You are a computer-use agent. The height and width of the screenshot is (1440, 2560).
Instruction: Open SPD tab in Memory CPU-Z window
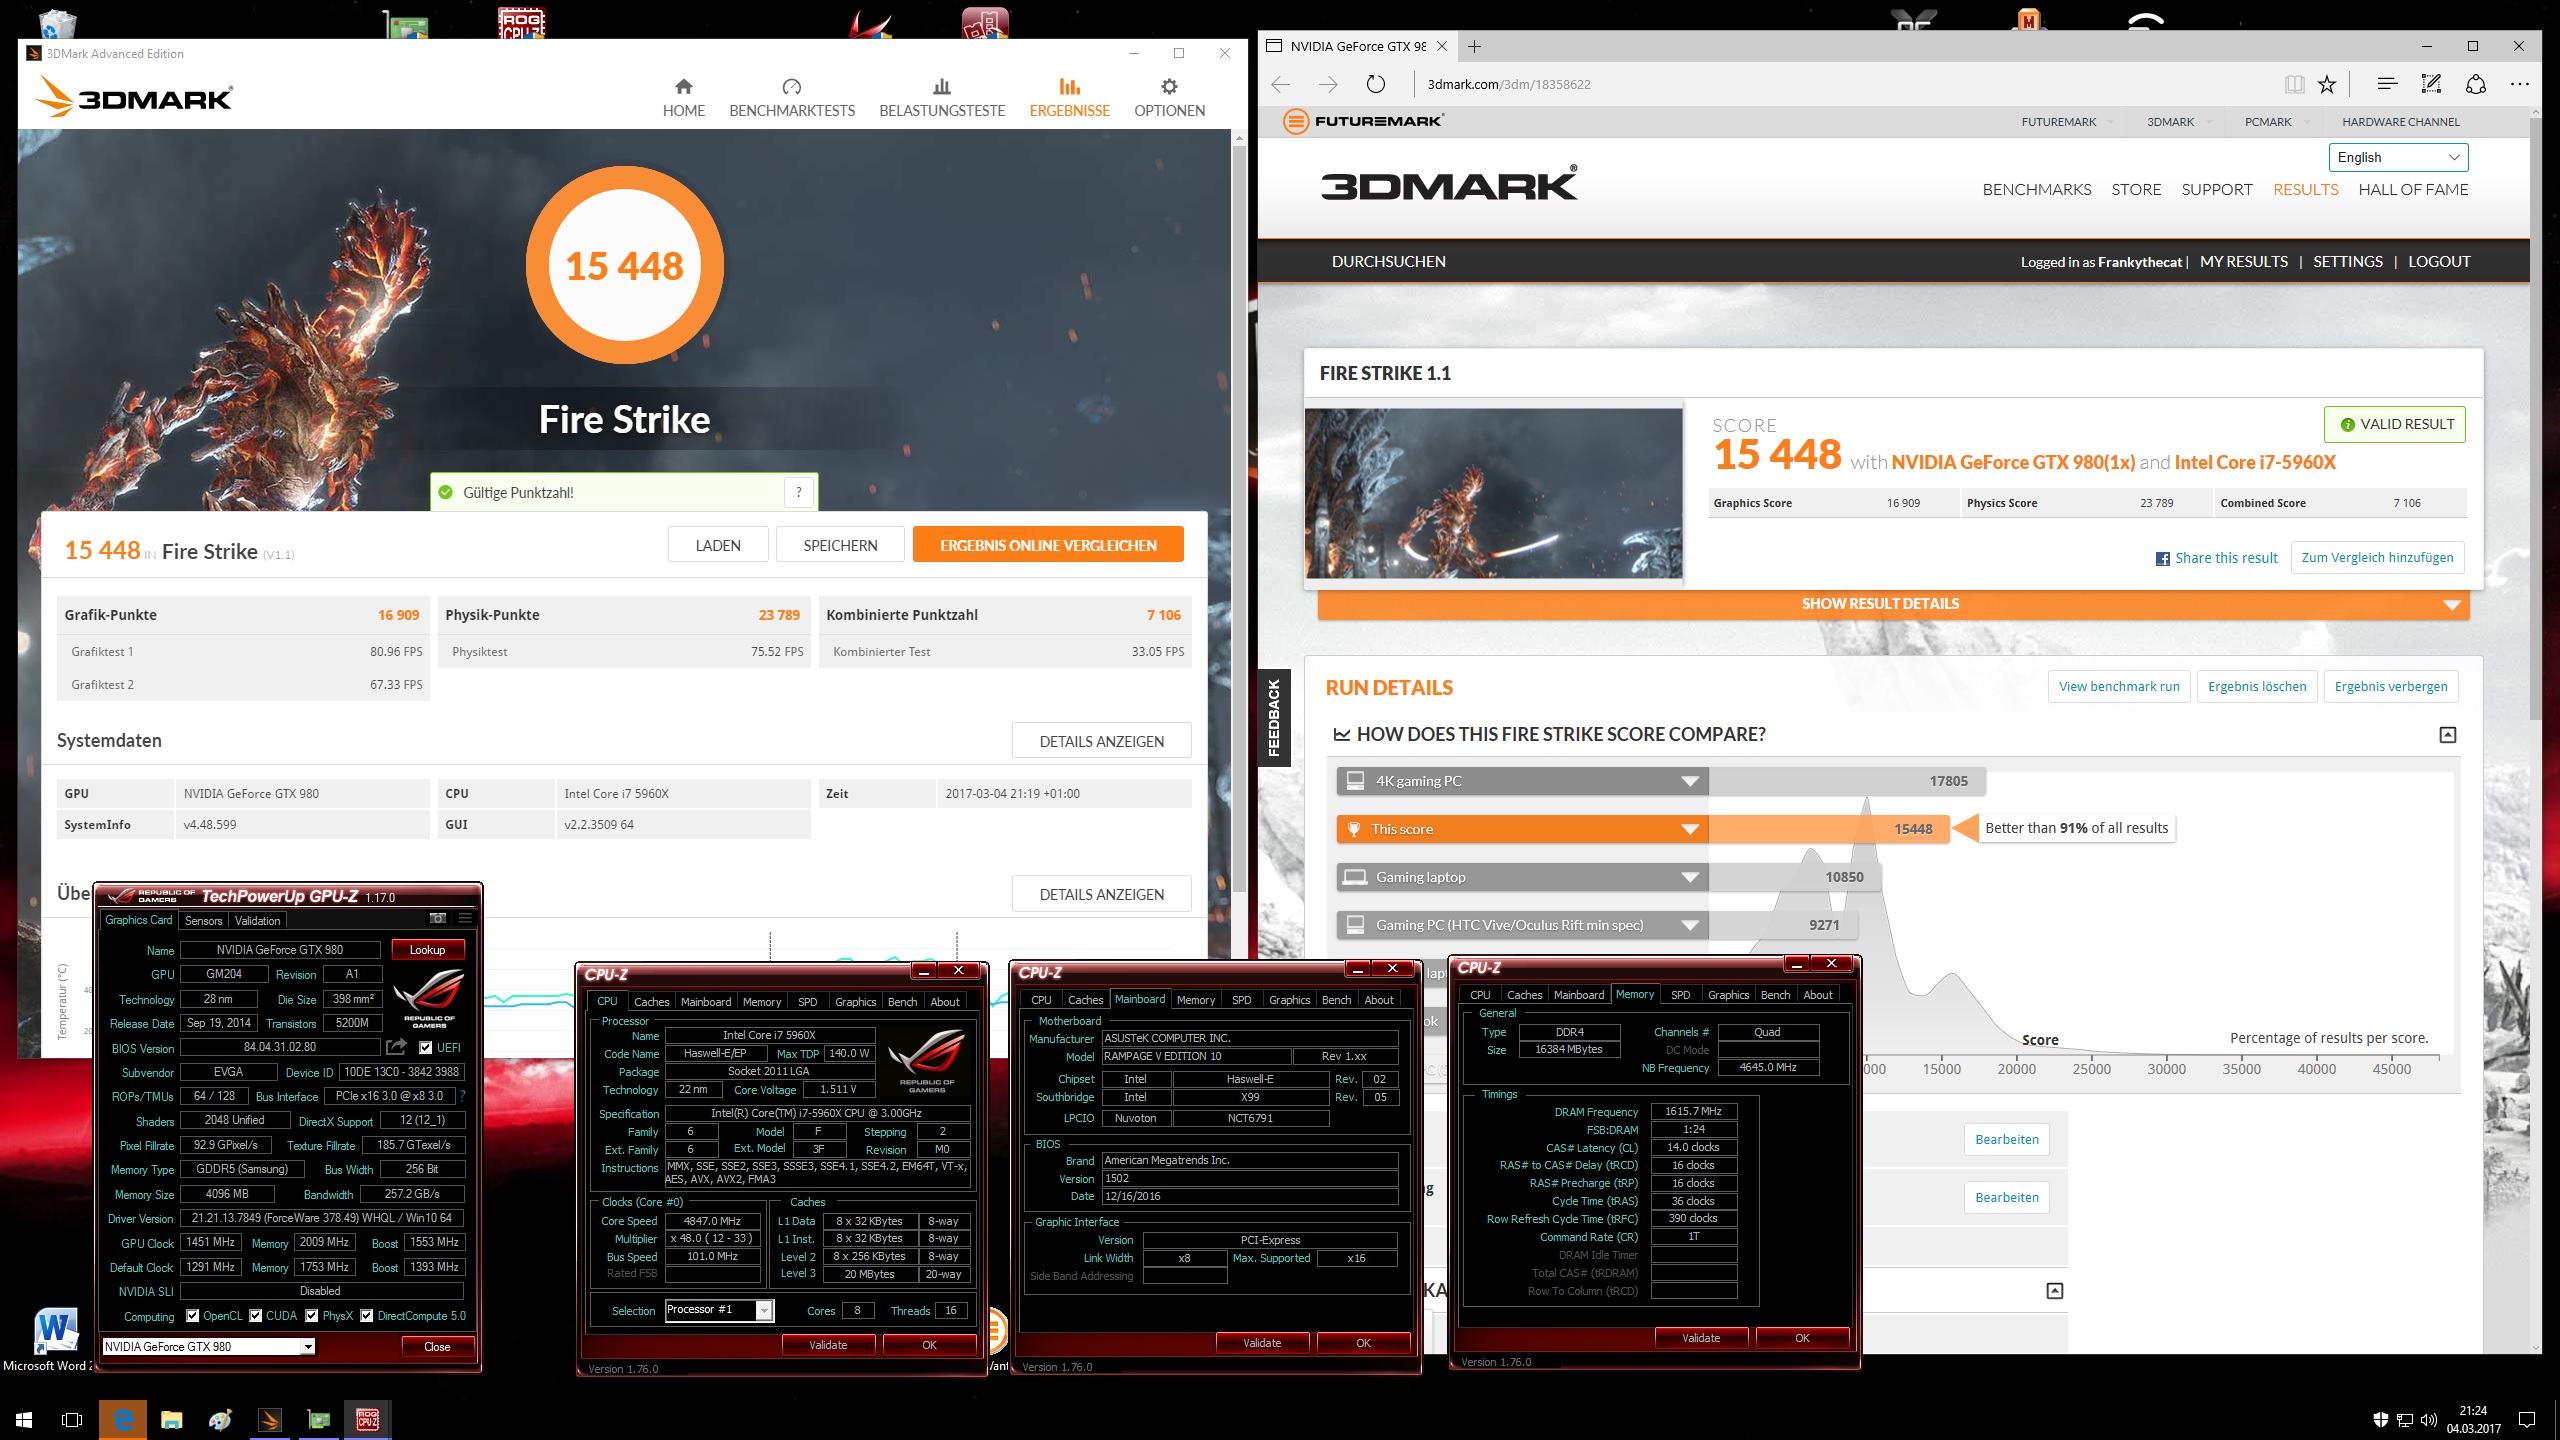(1680, 994)
